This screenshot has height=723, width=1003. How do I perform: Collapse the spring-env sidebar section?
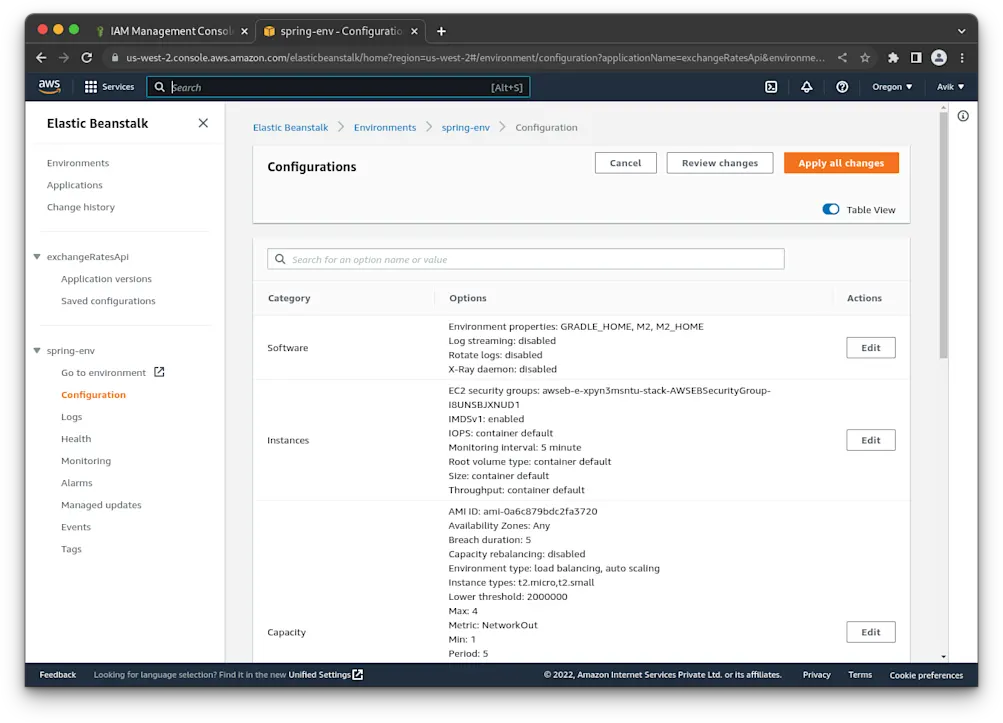coord(34,350)
